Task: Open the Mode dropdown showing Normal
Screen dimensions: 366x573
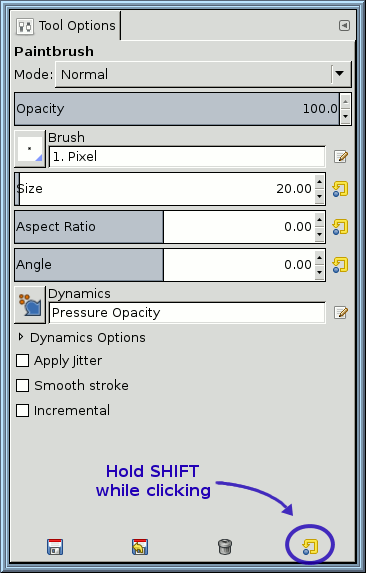Action: 203,75
